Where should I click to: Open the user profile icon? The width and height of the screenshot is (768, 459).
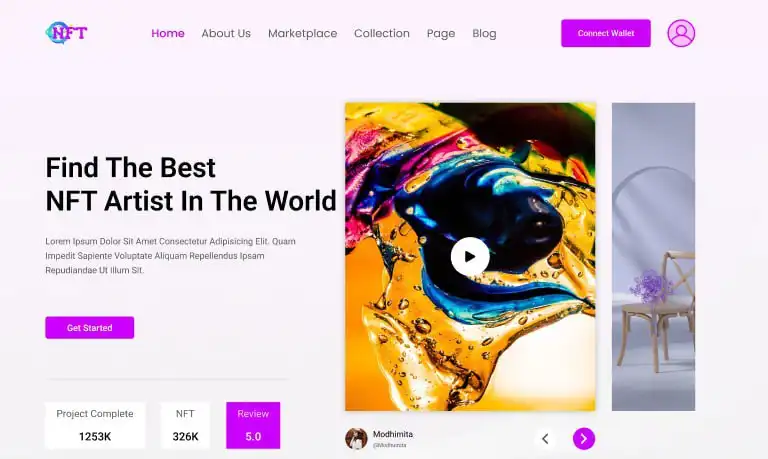tap(681, 33)
